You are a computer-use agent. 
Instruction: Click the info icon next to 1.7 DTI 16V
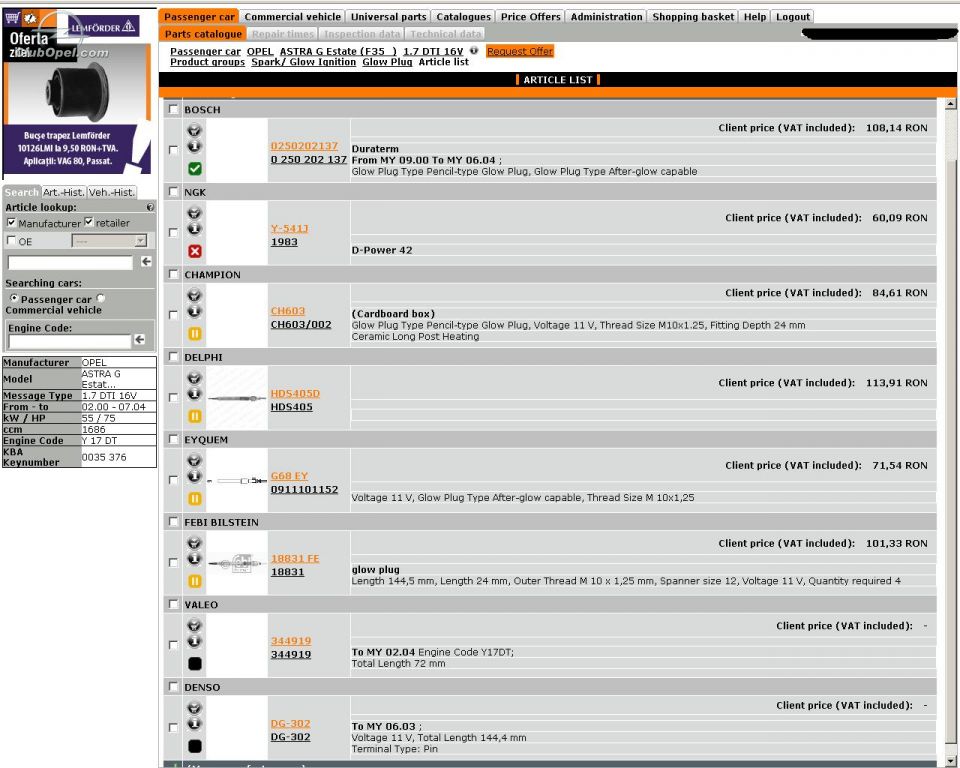[x=473, y=50]
